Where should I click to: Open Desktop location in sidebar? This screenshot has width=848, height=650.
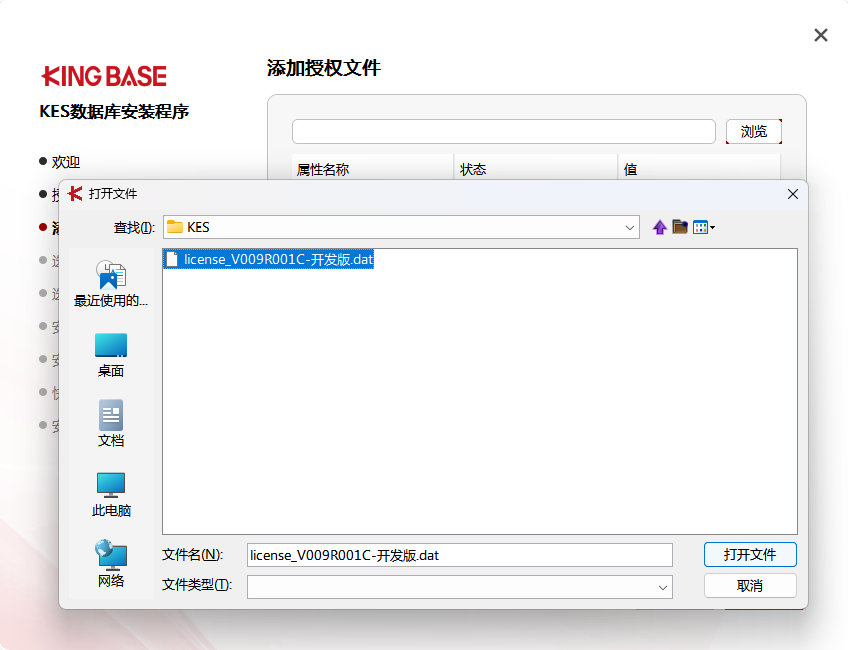[111, 355]
